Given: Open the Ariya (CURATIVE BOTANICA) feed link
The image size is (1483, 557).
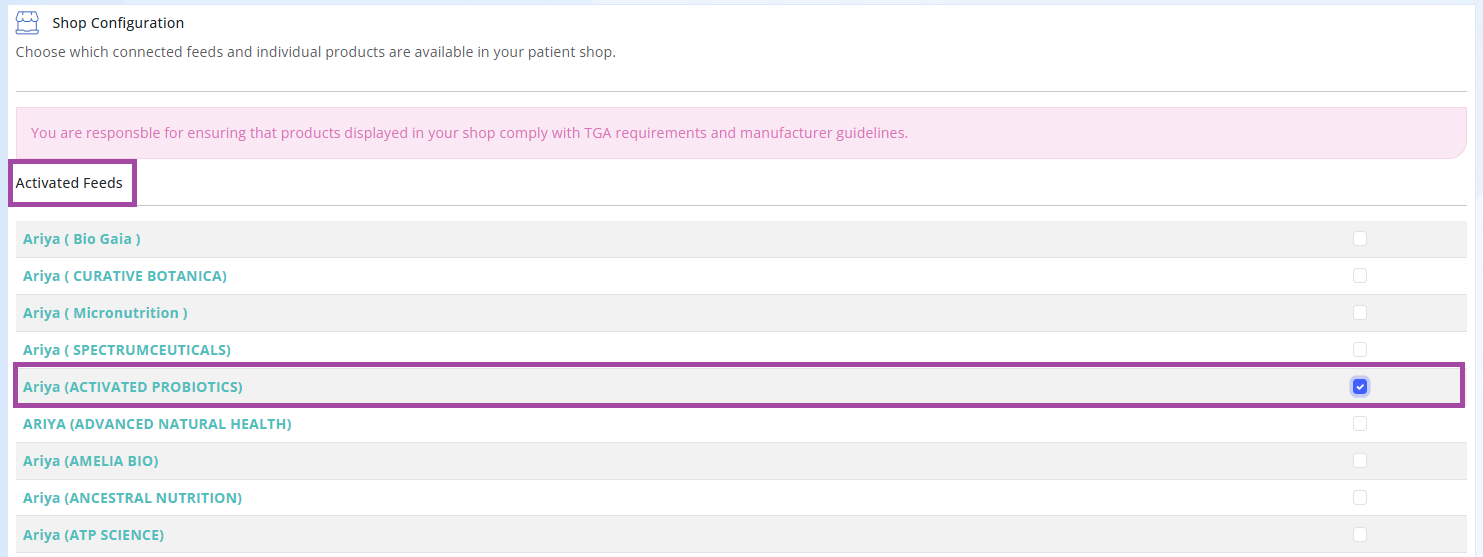Looking at the screenshot, I should click(125, 276).
